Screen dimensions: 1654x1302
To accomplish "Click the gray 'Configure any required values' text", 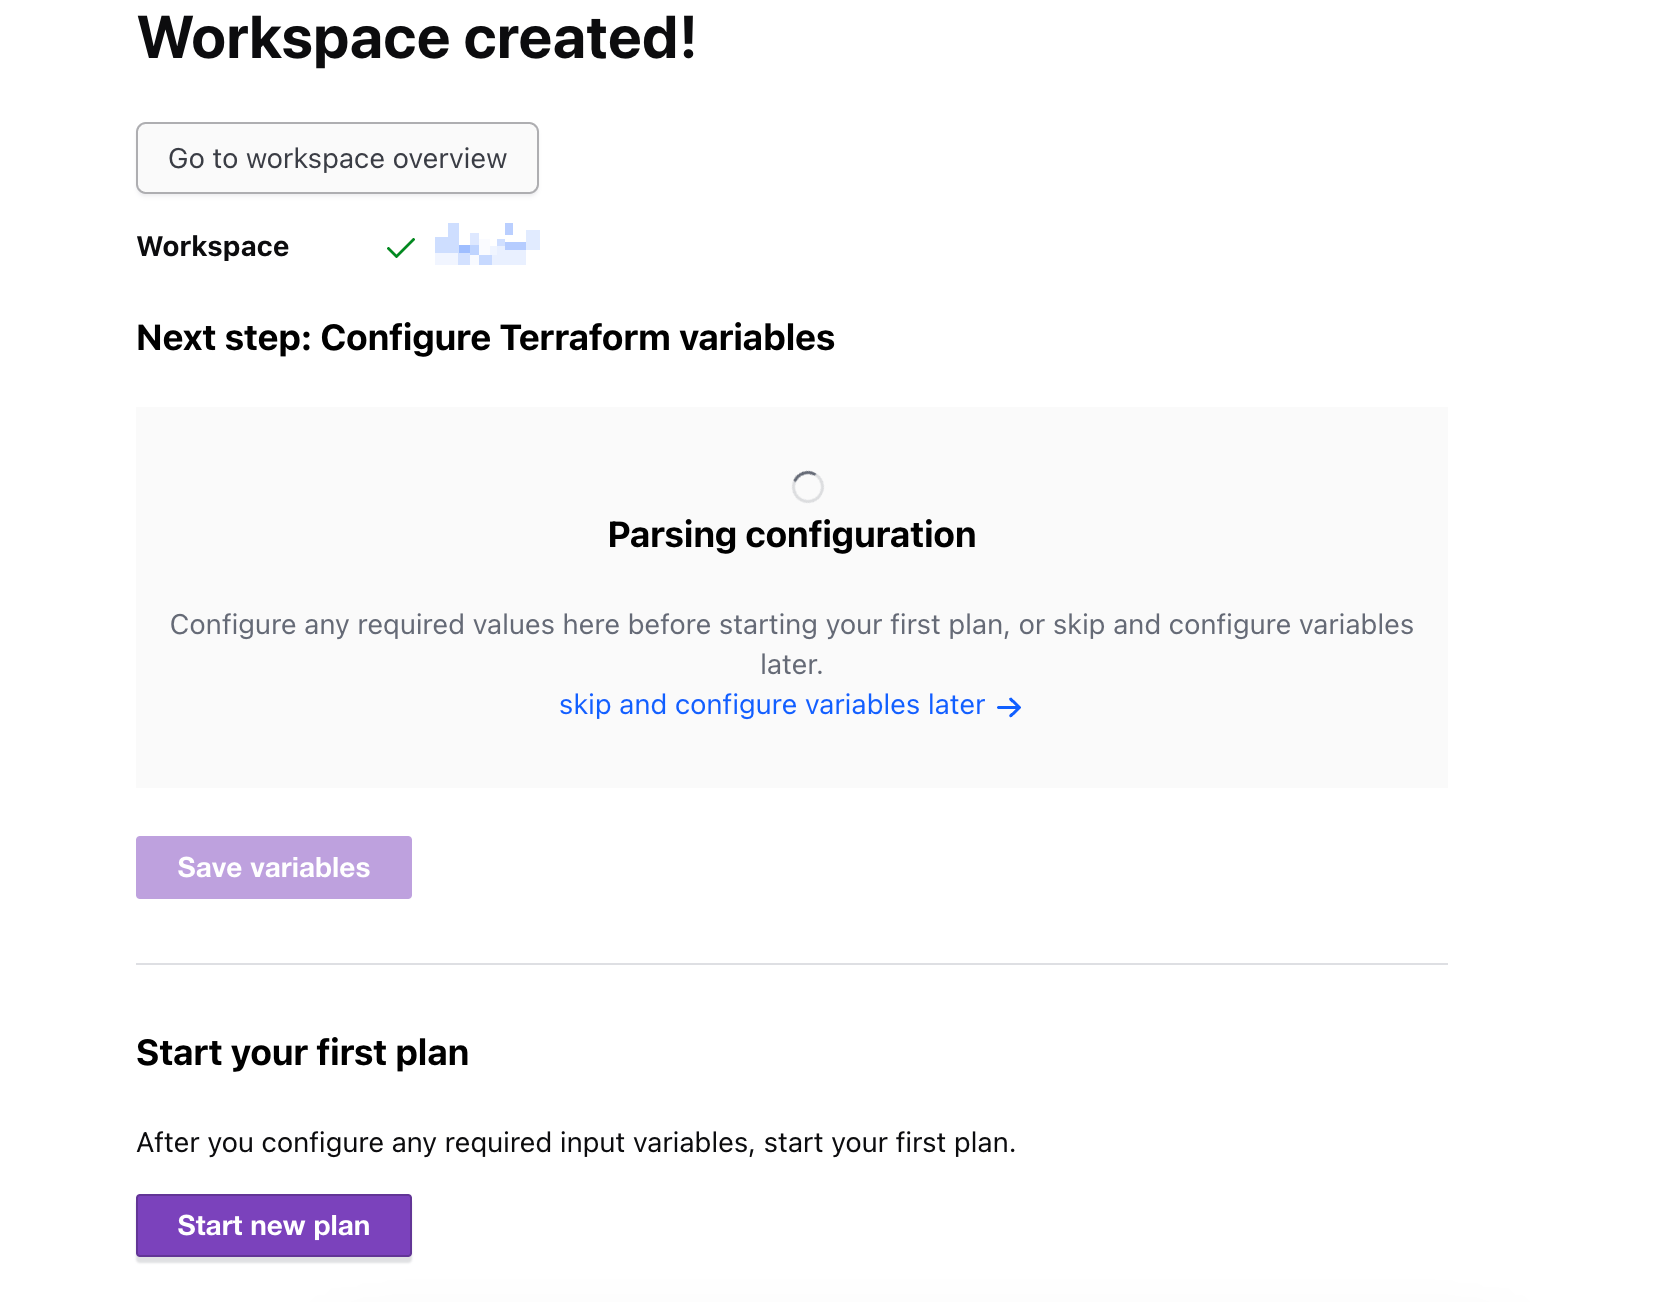I will (x=791, y=625).
